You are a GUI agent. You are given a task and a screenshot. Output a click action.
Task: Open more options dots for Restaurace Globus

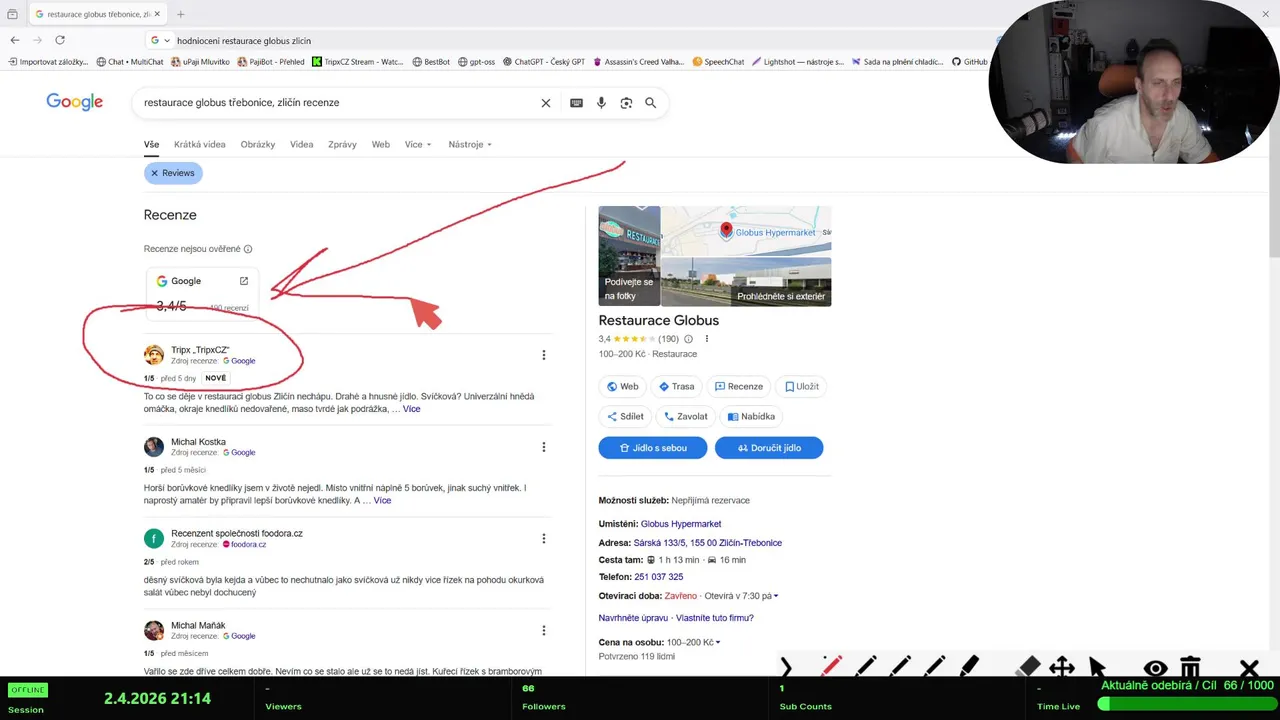coord(707,339)
